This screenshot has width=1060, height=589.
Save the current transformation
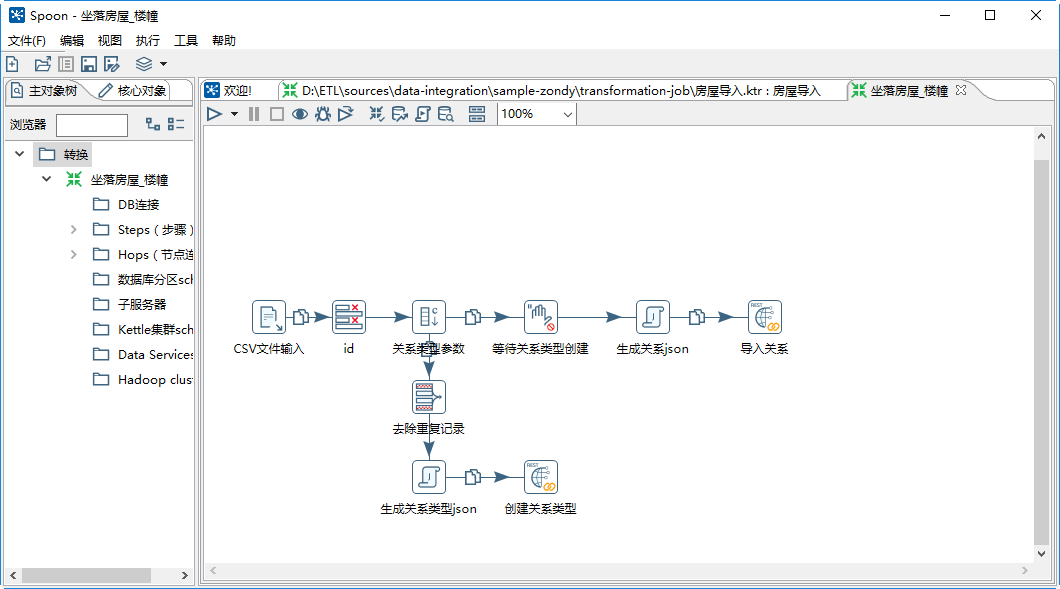point(89,64)
